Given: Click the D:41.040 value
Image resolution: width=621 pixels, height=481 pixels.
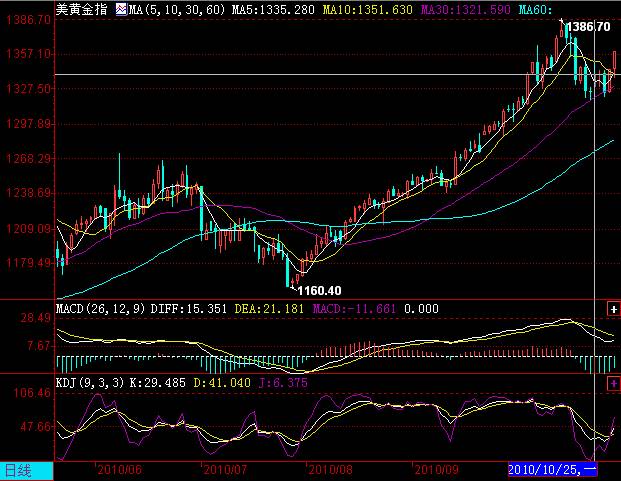Looking at the screenshot, I should pyautogui.click(x=222, y=383).
